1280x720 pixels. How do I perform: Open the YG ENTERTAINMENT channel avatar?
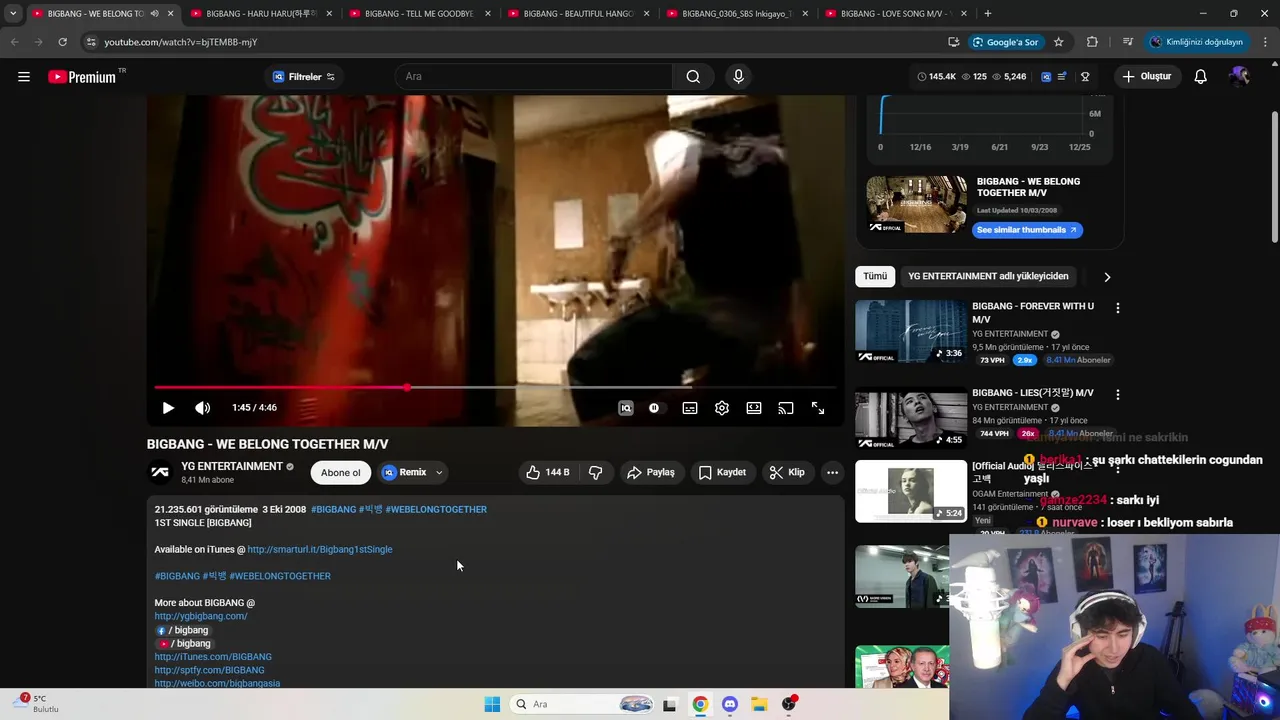tap(160, 472)
